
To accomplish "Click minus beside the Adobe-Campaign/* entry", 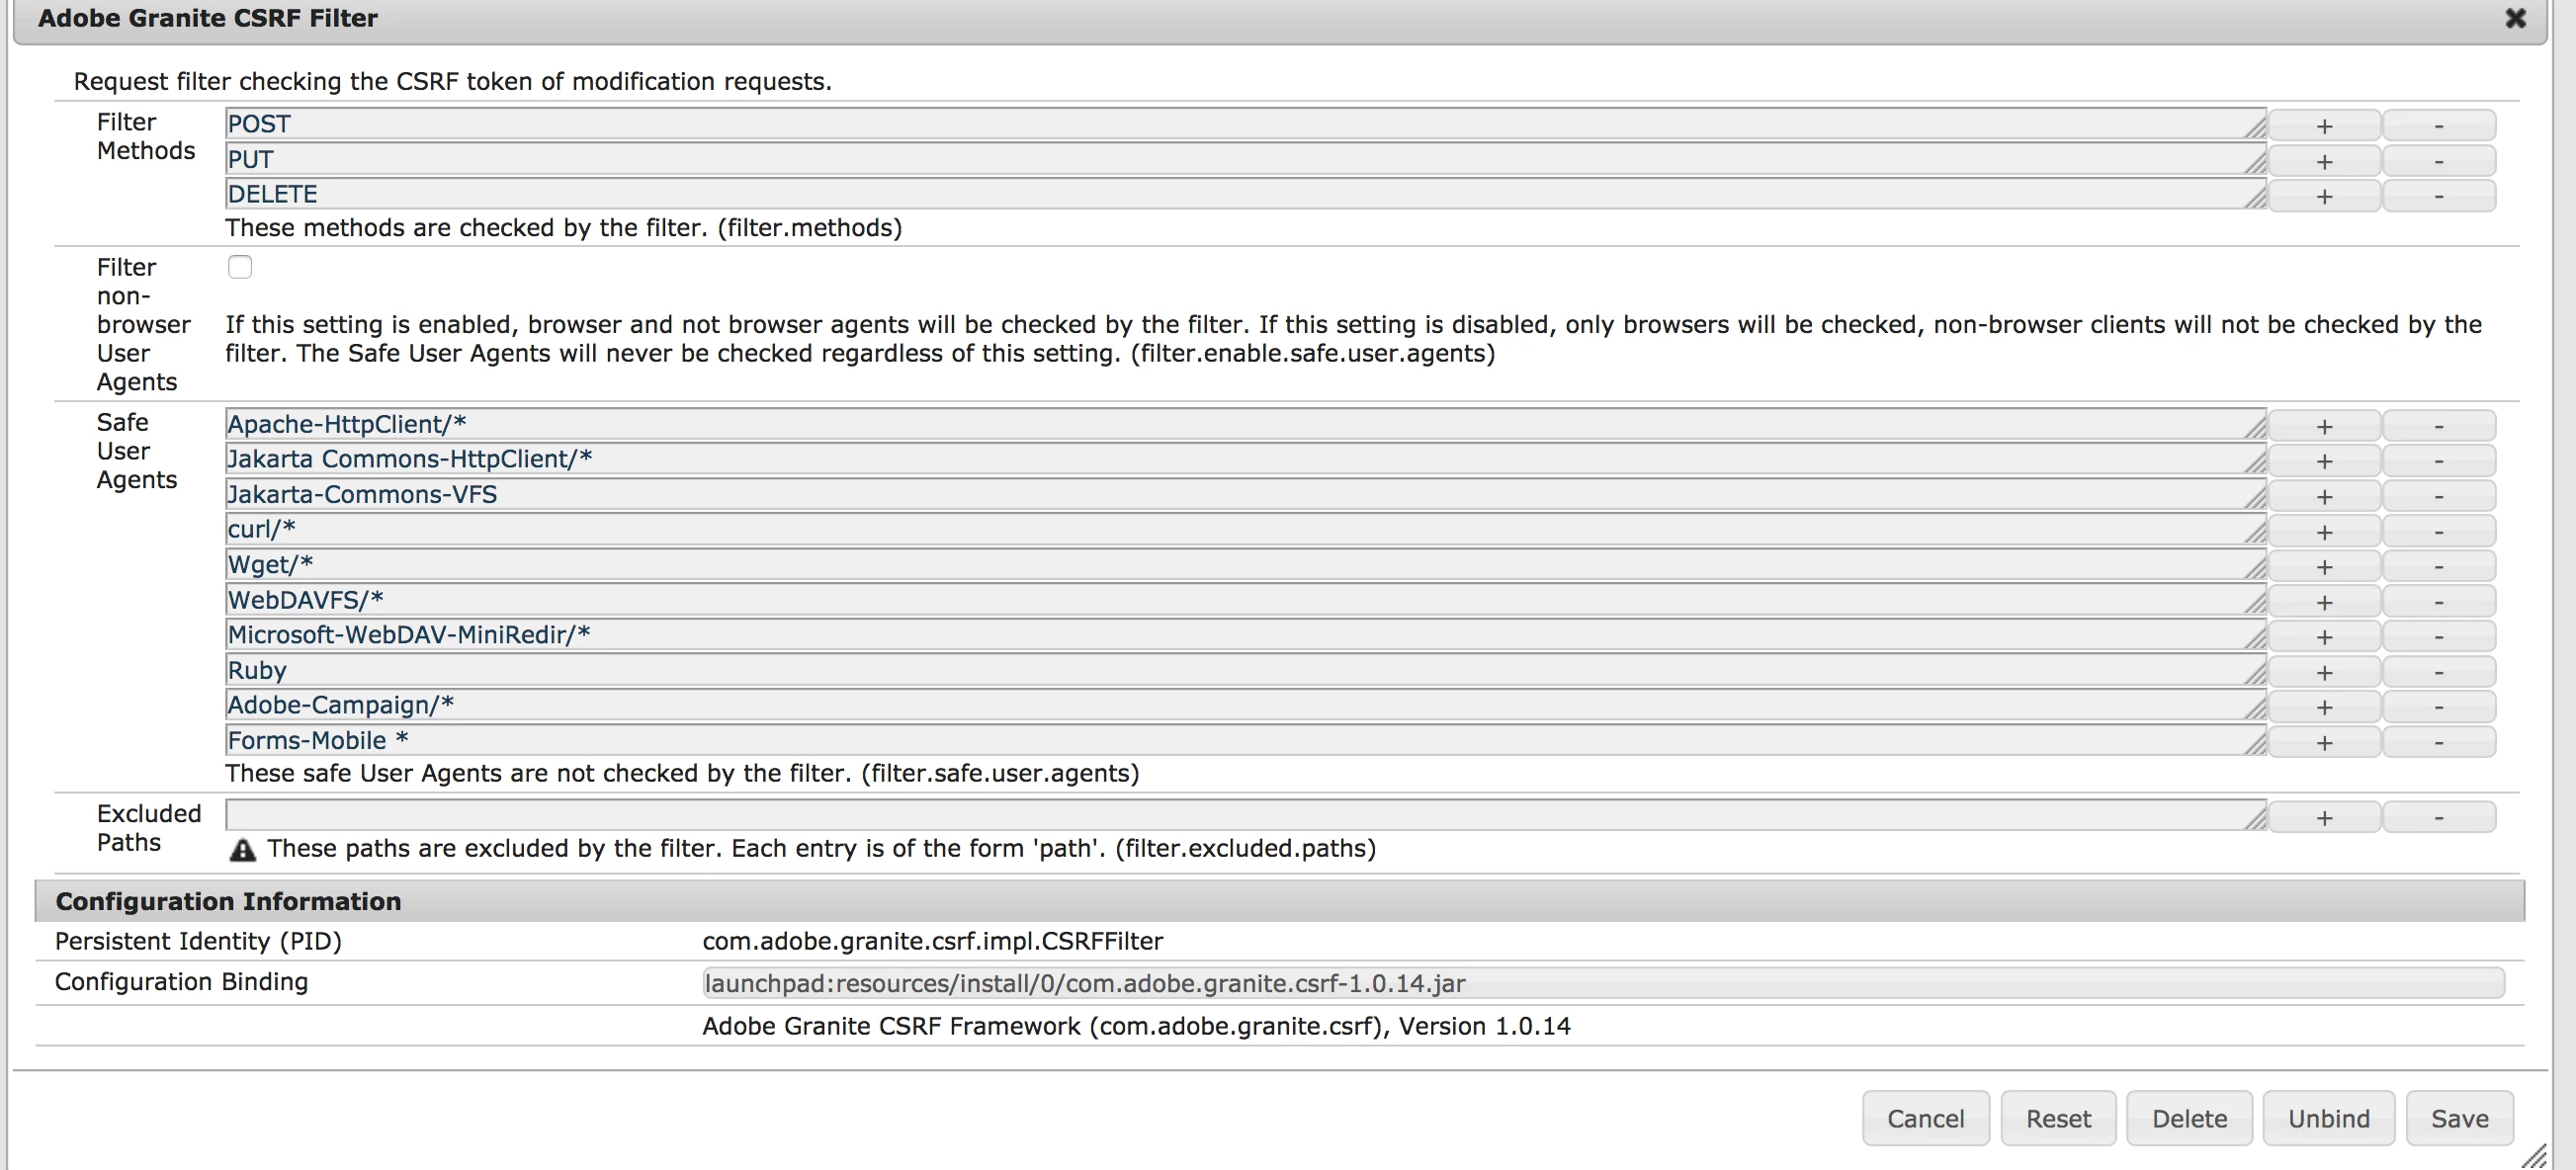I will (x=2438, y=707).
